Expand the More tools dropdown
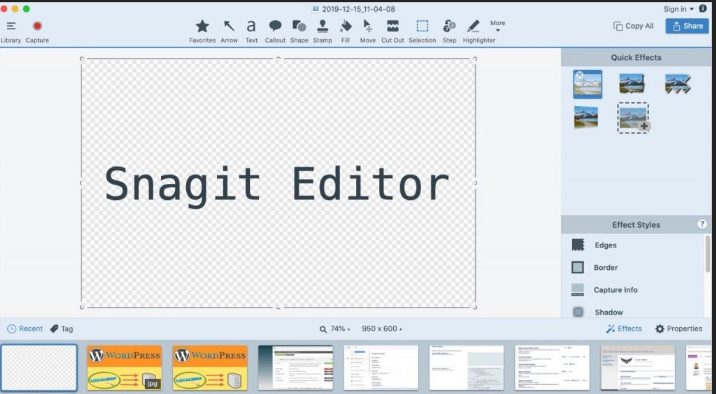The width and height of the screenshot is (716, 394). click(498, 26)
